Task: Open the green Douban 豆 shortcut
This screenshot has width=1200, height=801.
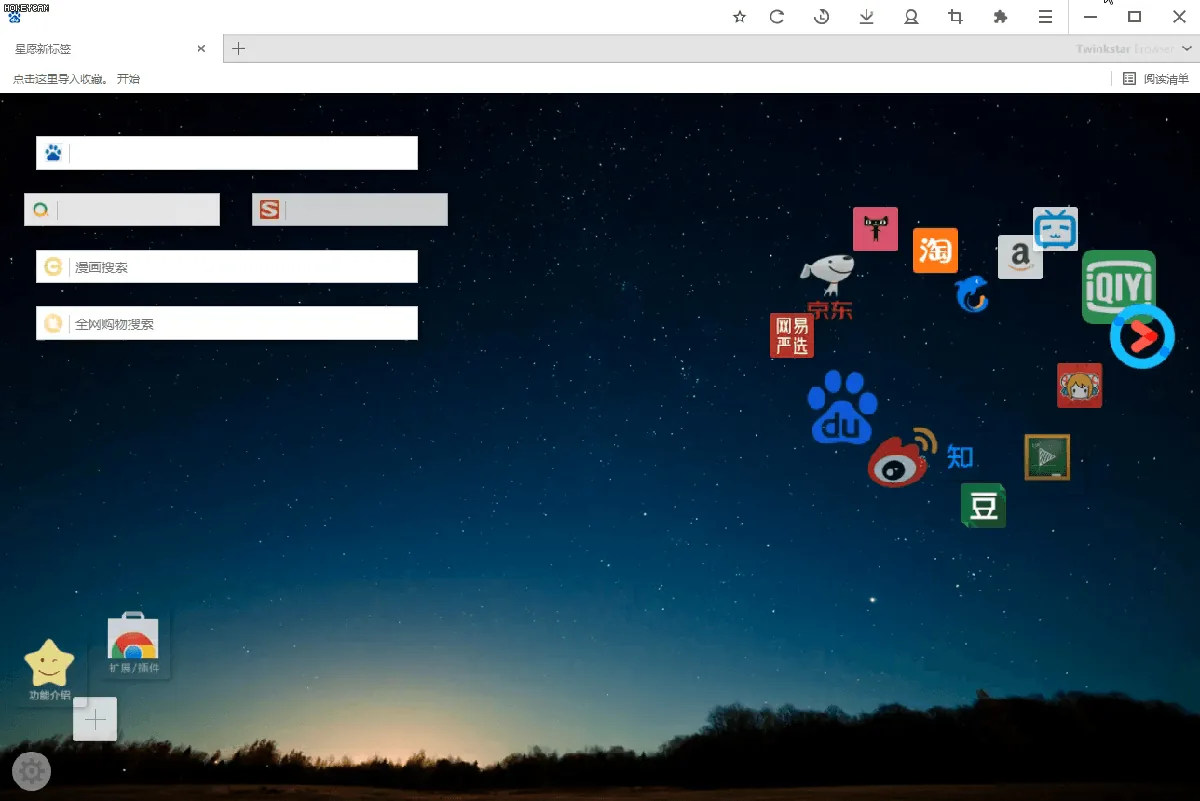Action: click(x=983, y=505)
